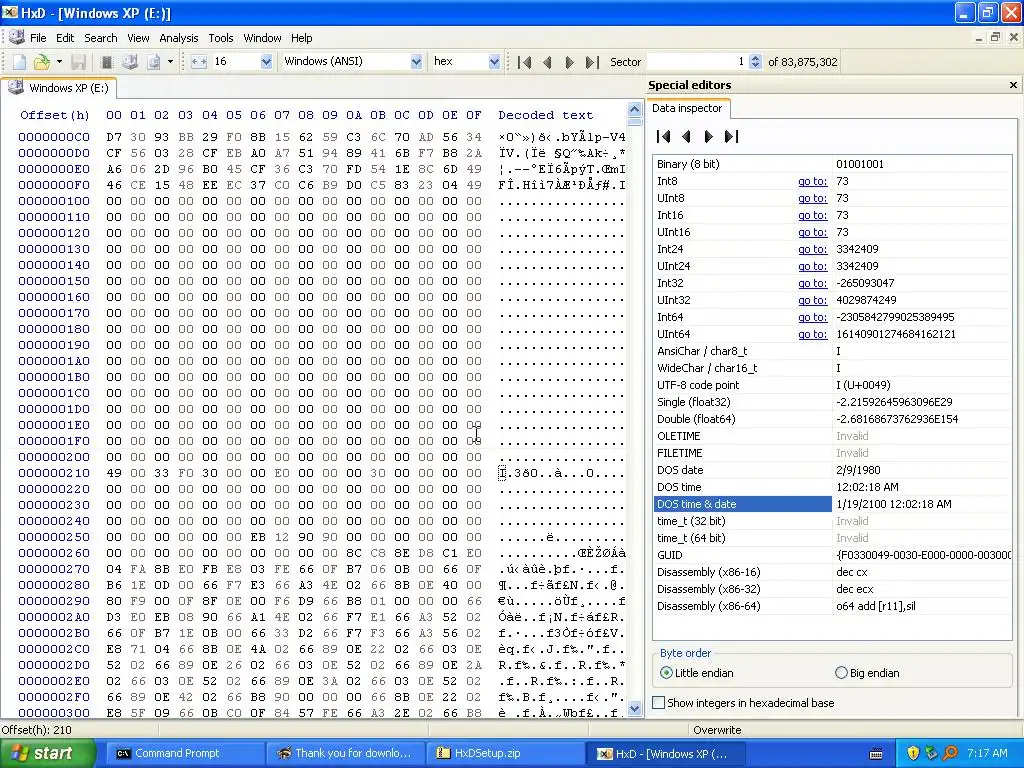Jump to first byte in Data inspector
Screen dimensions: 1024x768
664,136
